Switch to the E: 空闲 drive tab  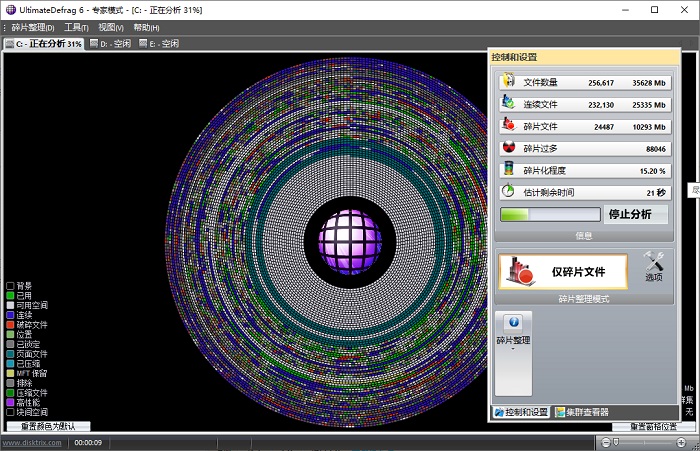coord(159,44)
